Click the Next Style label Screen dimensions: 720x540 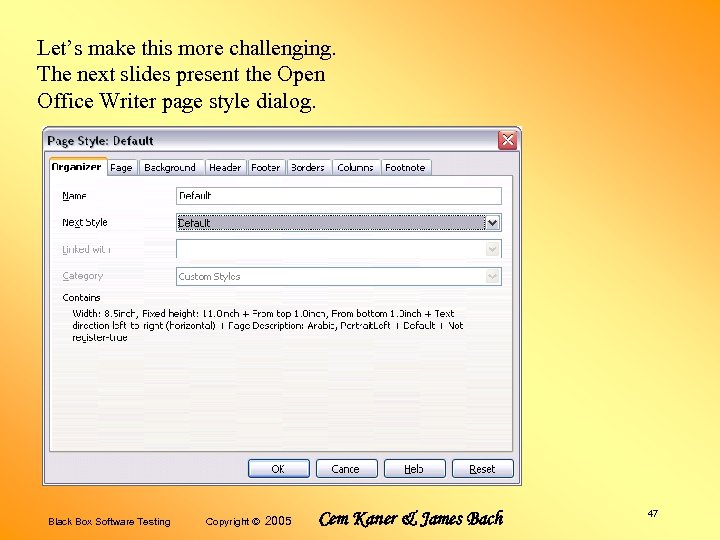tap(85, 223)
